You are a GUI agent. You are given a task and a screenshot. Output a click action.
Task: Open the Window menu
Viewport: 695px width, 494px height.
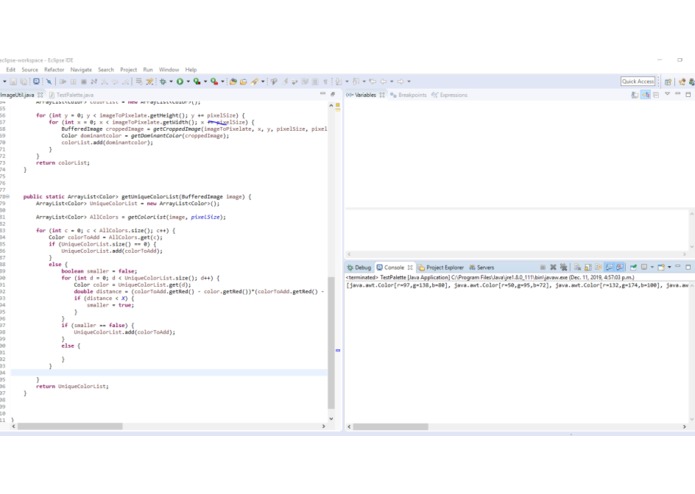(x=169, y=70)
